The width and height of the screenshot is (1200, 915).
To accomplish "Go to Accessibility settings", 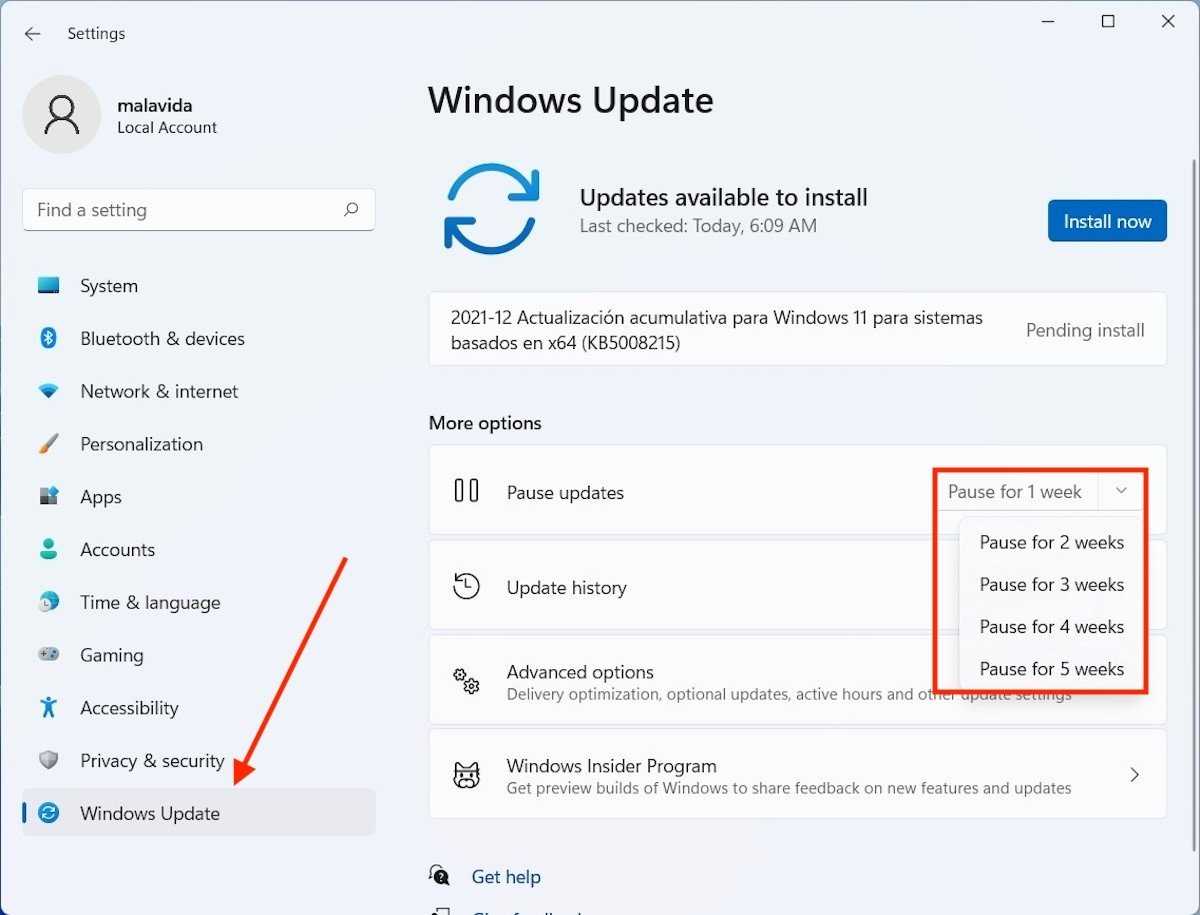I will coord(199,707).
